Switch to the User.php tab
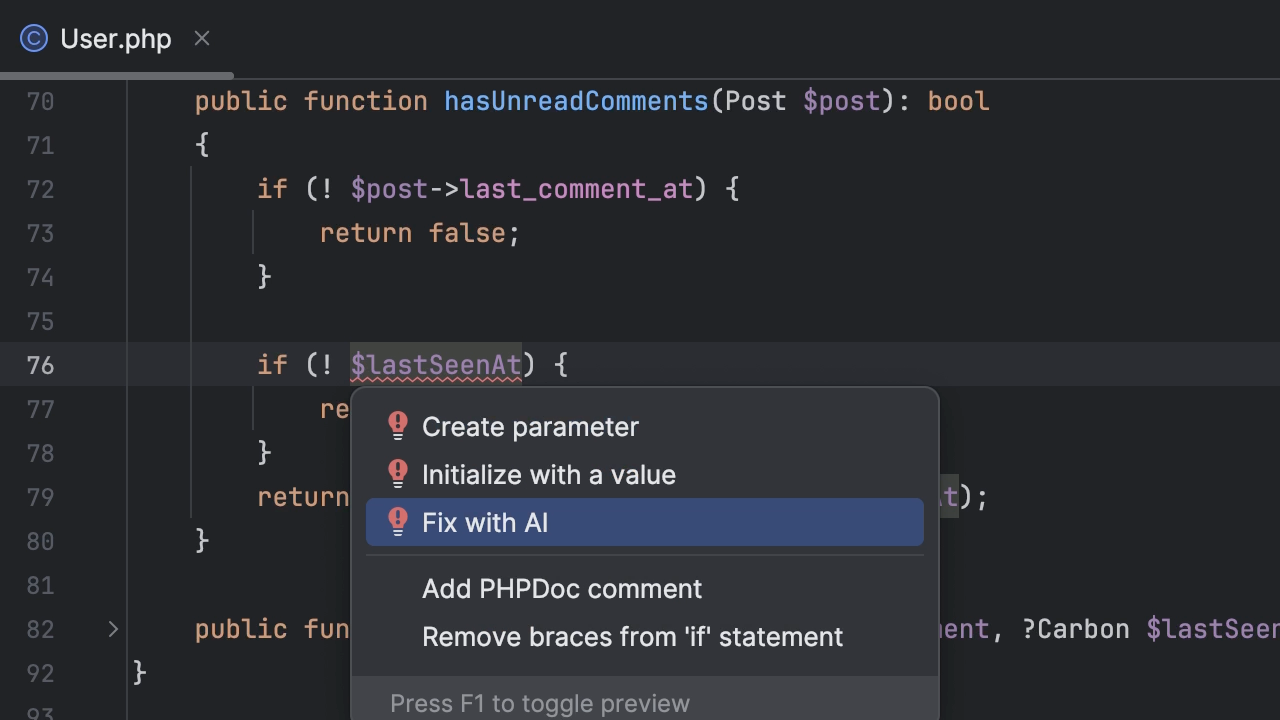Viewport: 1280px width, 720px height. point(116,39)
